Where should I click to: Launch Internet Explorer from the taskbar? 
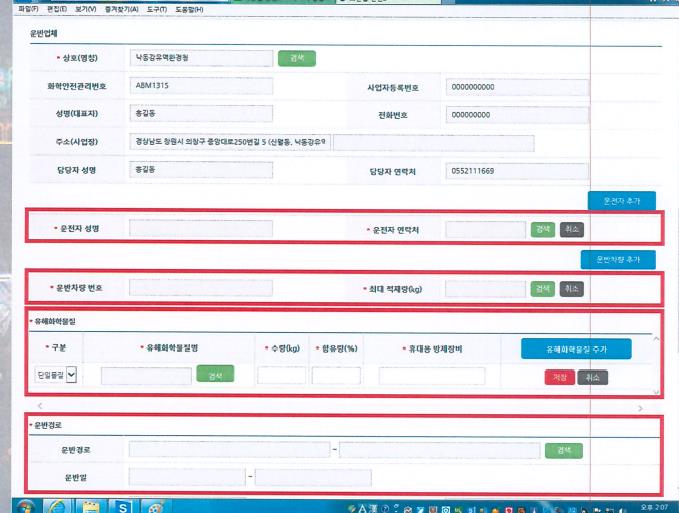[x=58, y=507]
